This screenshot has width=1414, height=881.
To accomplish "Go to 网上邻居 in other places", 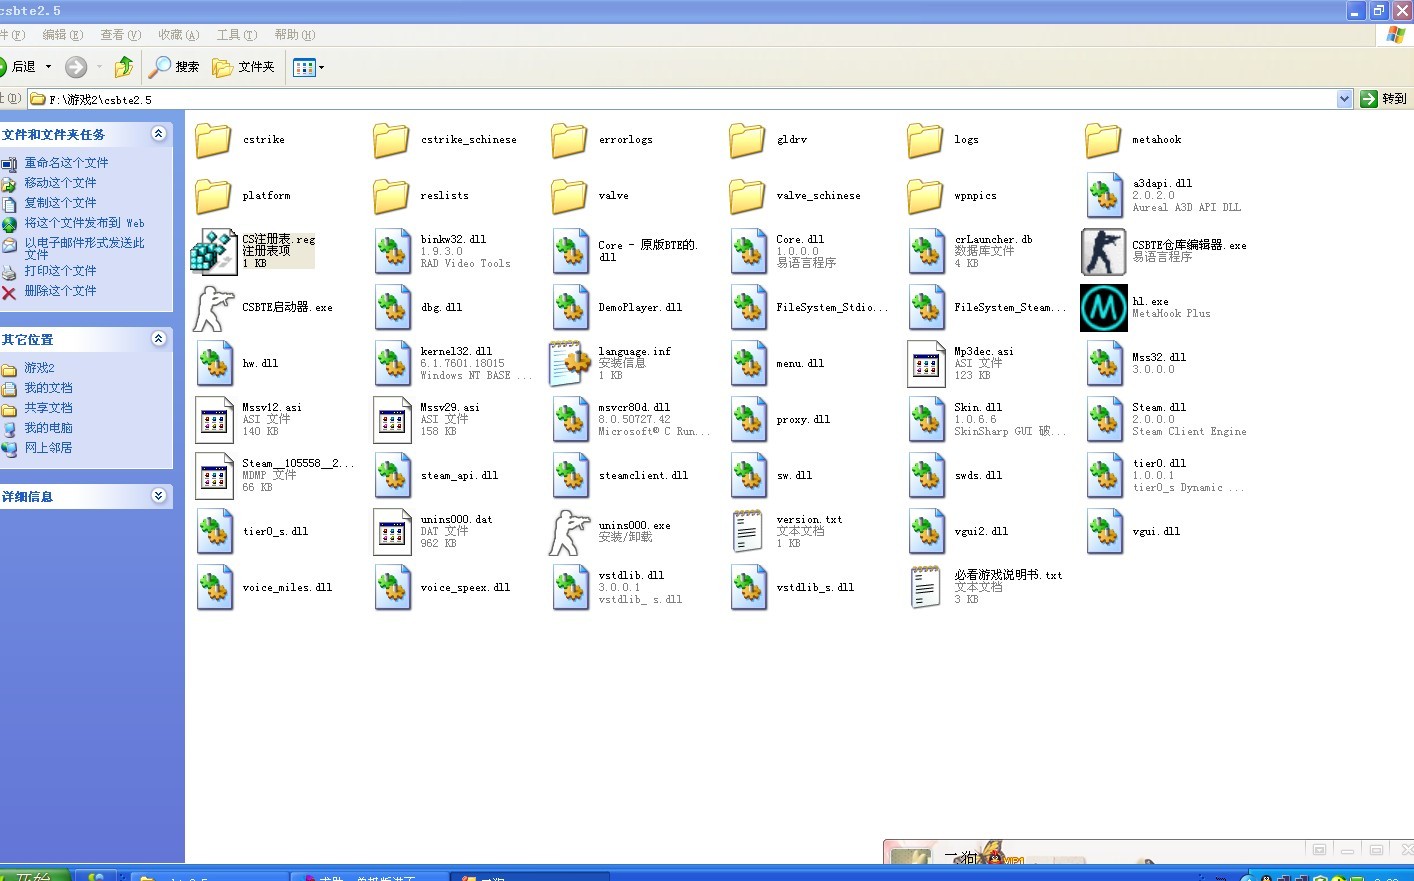I will pyautogui.click(x=49, y=448).
